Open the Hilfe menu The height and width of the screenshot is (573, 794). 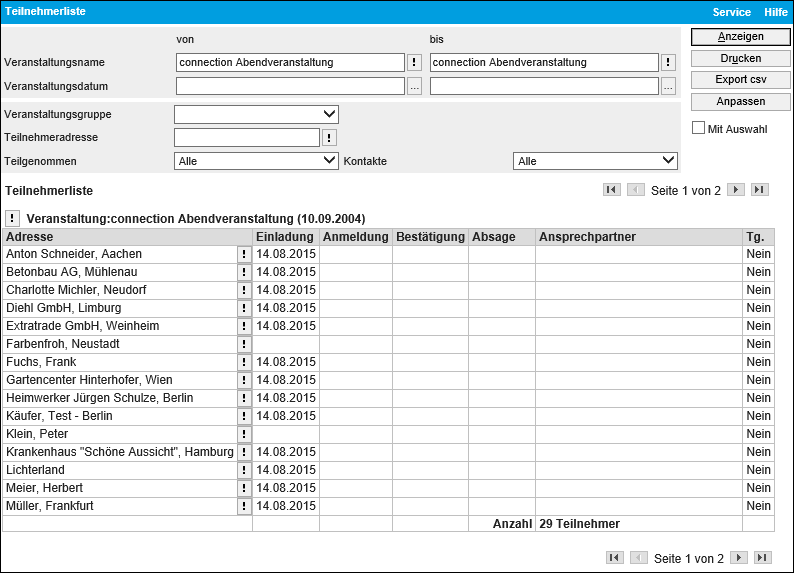click(x=776, y=12)
